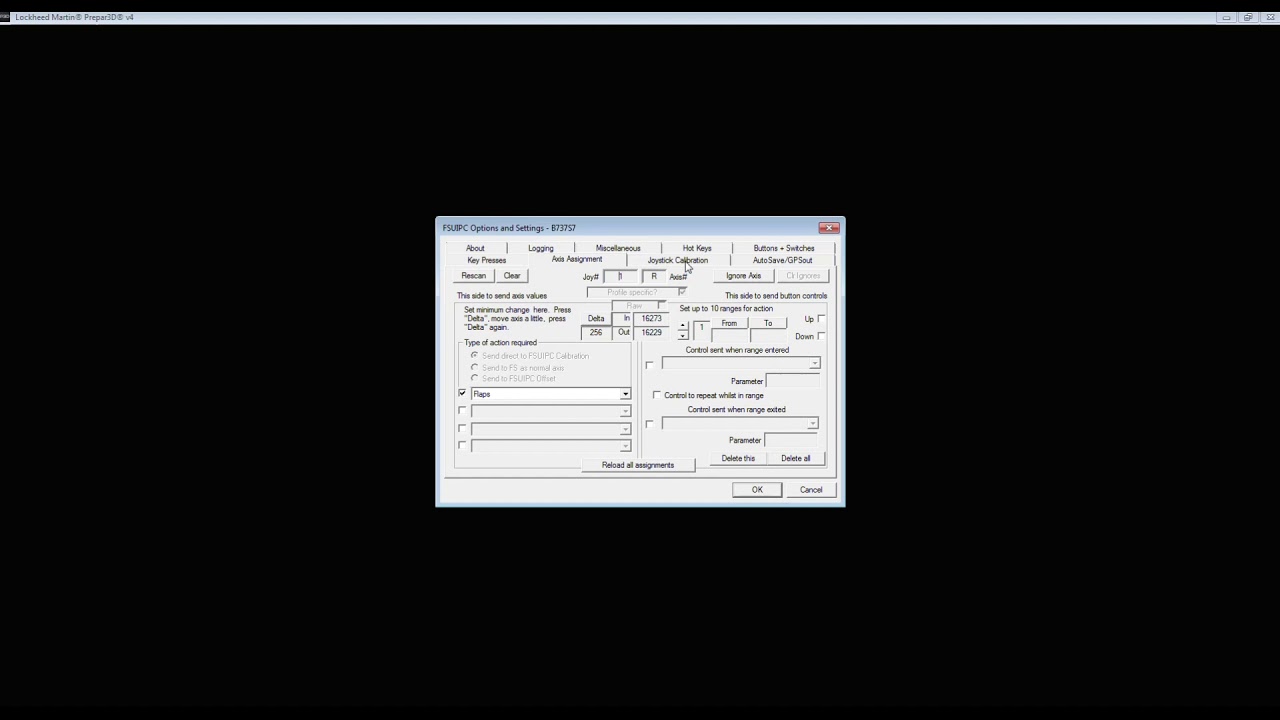Click the Clr Ignores button

pyautogui.click(x=803, y=276)
